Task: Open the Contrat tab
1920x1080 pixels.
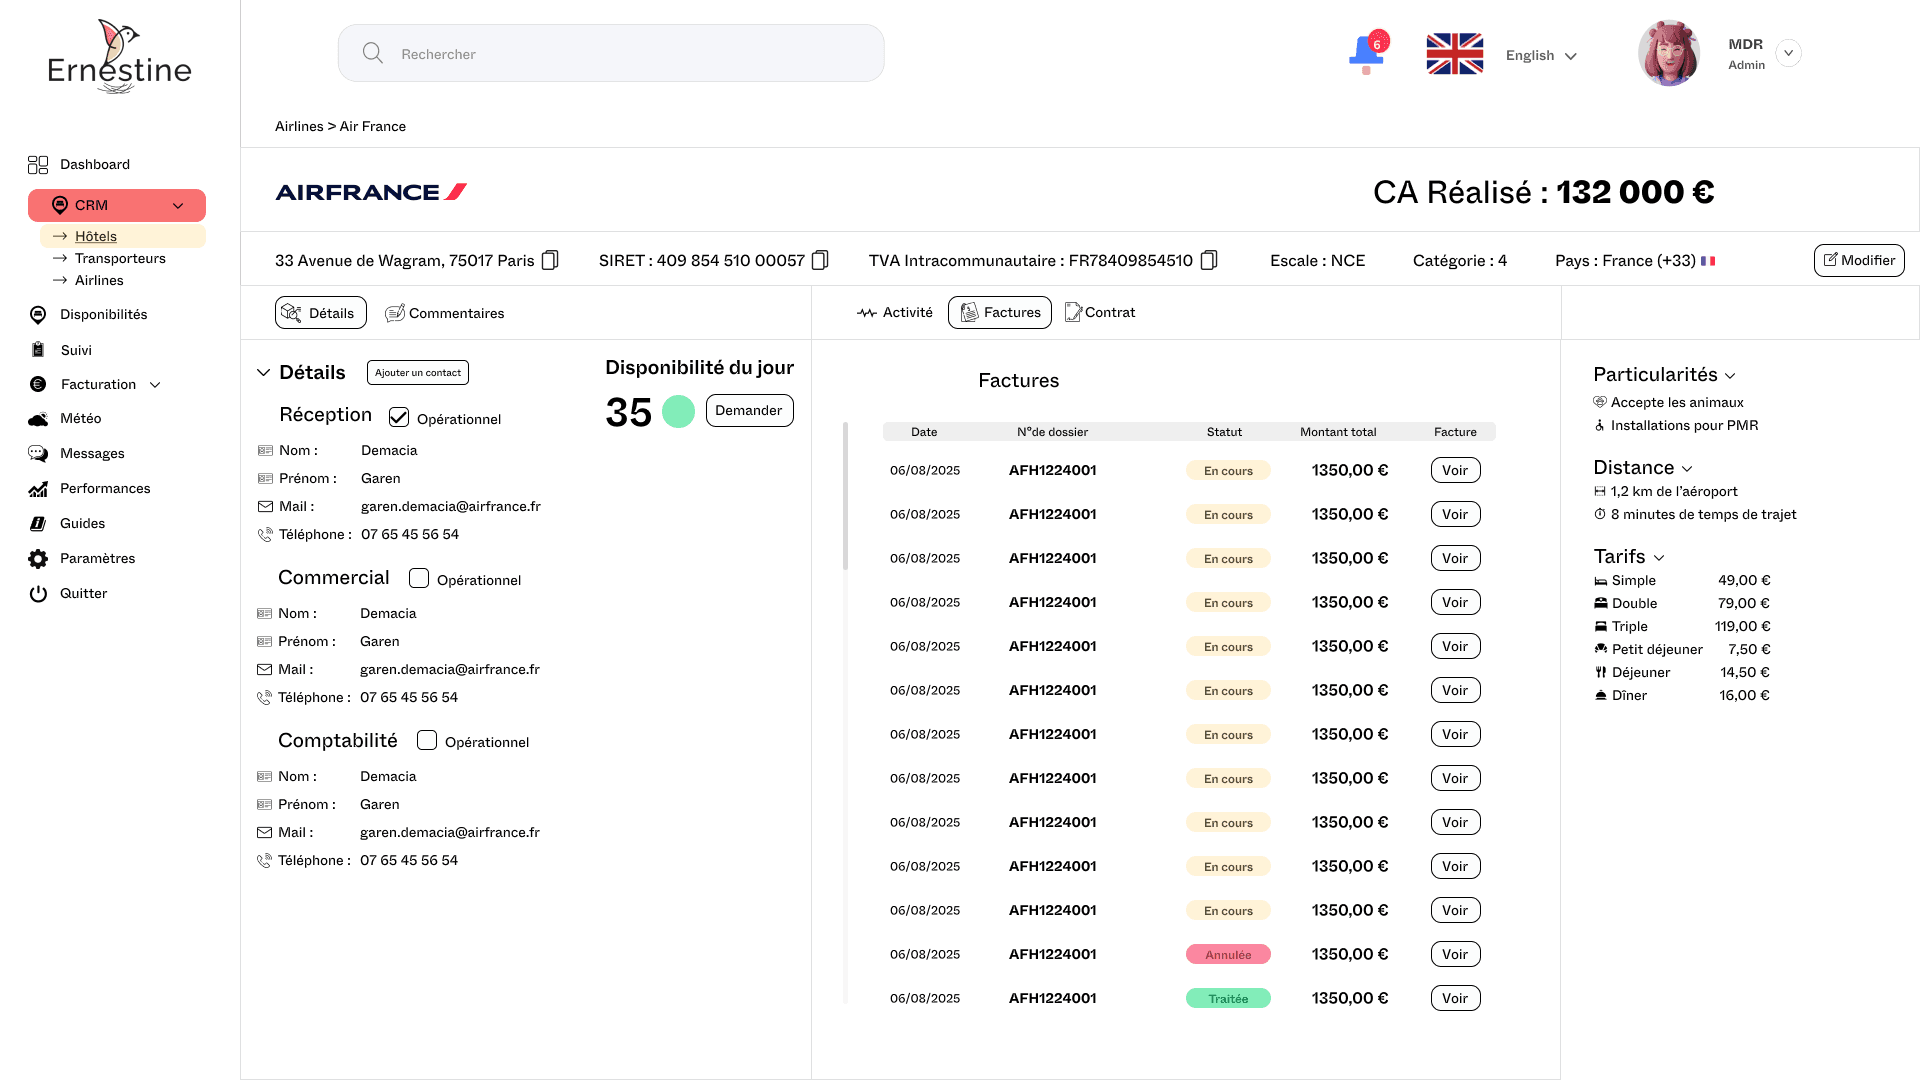Action: [x=1100, y=312]
